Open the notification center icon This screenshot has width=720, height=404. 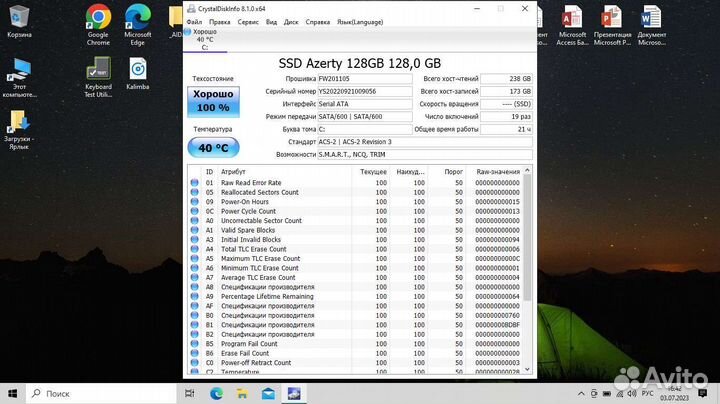click(702, 393)
